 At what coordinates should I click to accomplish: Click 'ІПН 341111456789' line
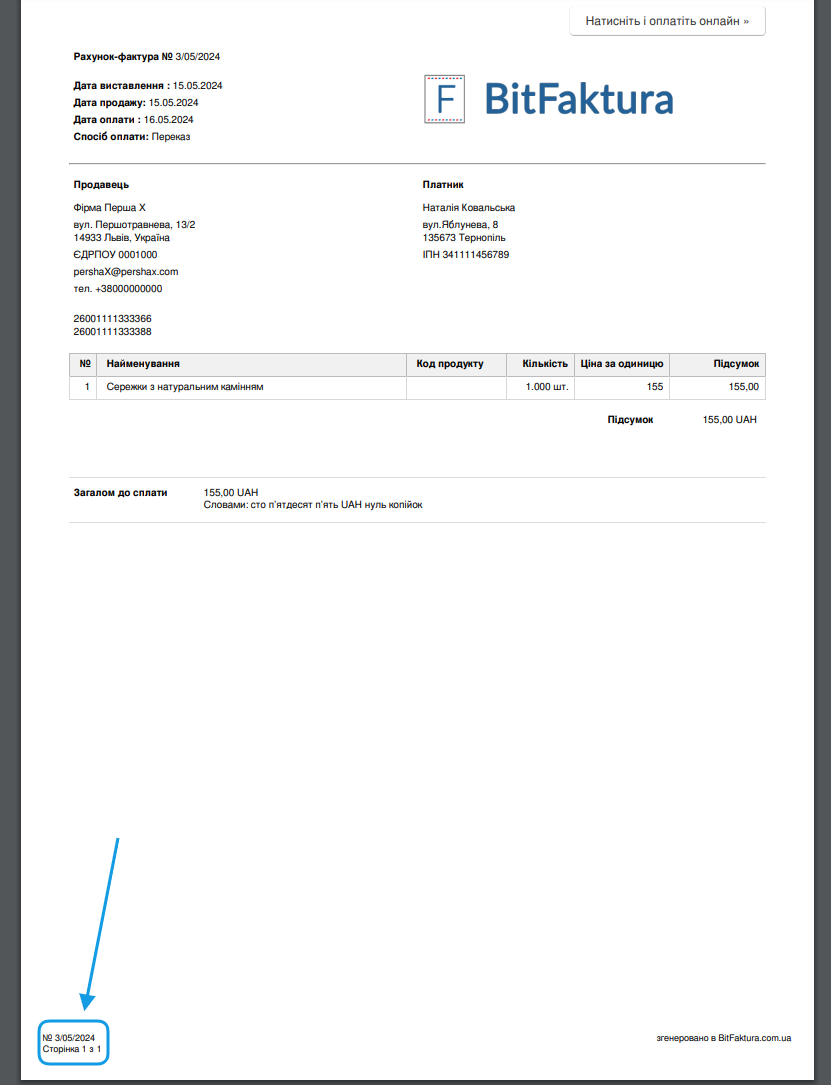[x=466, y=255]
